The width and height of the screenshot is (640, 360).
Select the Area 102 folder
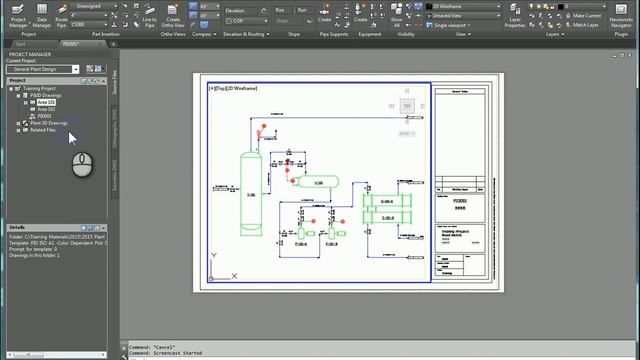pos(46,109)
